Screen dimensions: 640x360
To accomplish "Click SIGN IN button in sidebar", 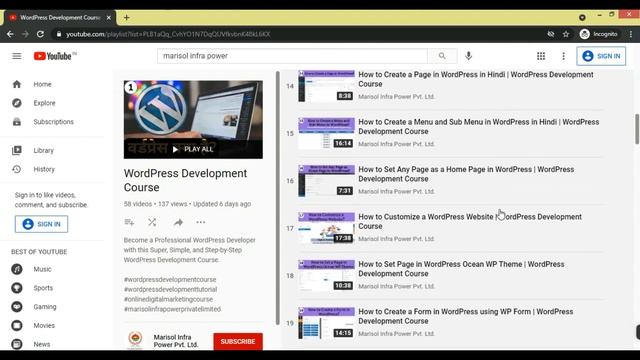I will (x=41, y=224).
